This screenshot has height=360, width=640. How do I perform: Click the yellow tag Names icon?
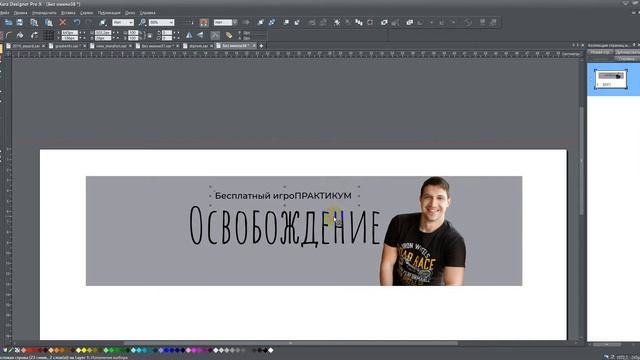[x=229, y=36]
